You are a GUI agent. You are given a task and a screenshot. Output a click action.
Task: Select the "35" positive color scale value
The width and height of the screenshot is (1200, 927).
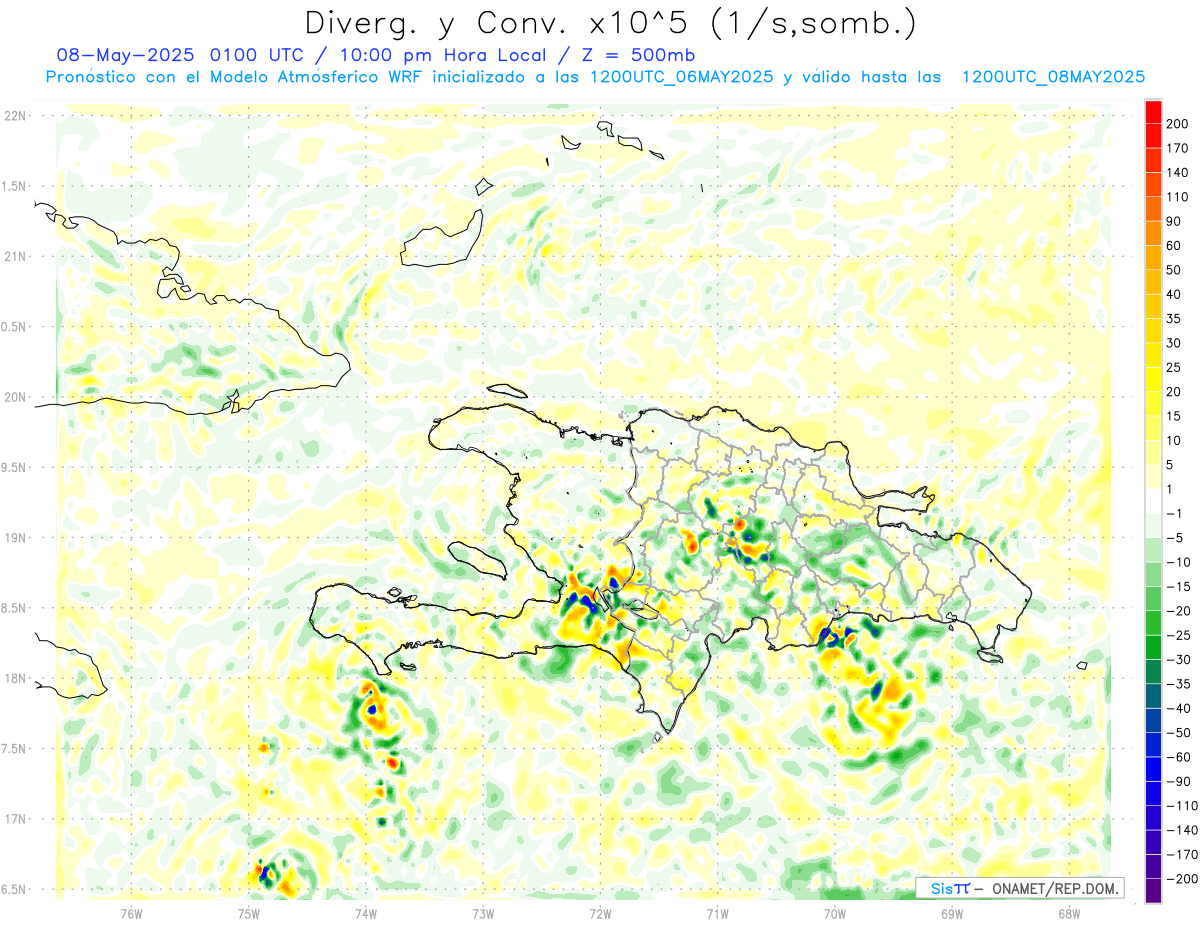(1175, 319)
